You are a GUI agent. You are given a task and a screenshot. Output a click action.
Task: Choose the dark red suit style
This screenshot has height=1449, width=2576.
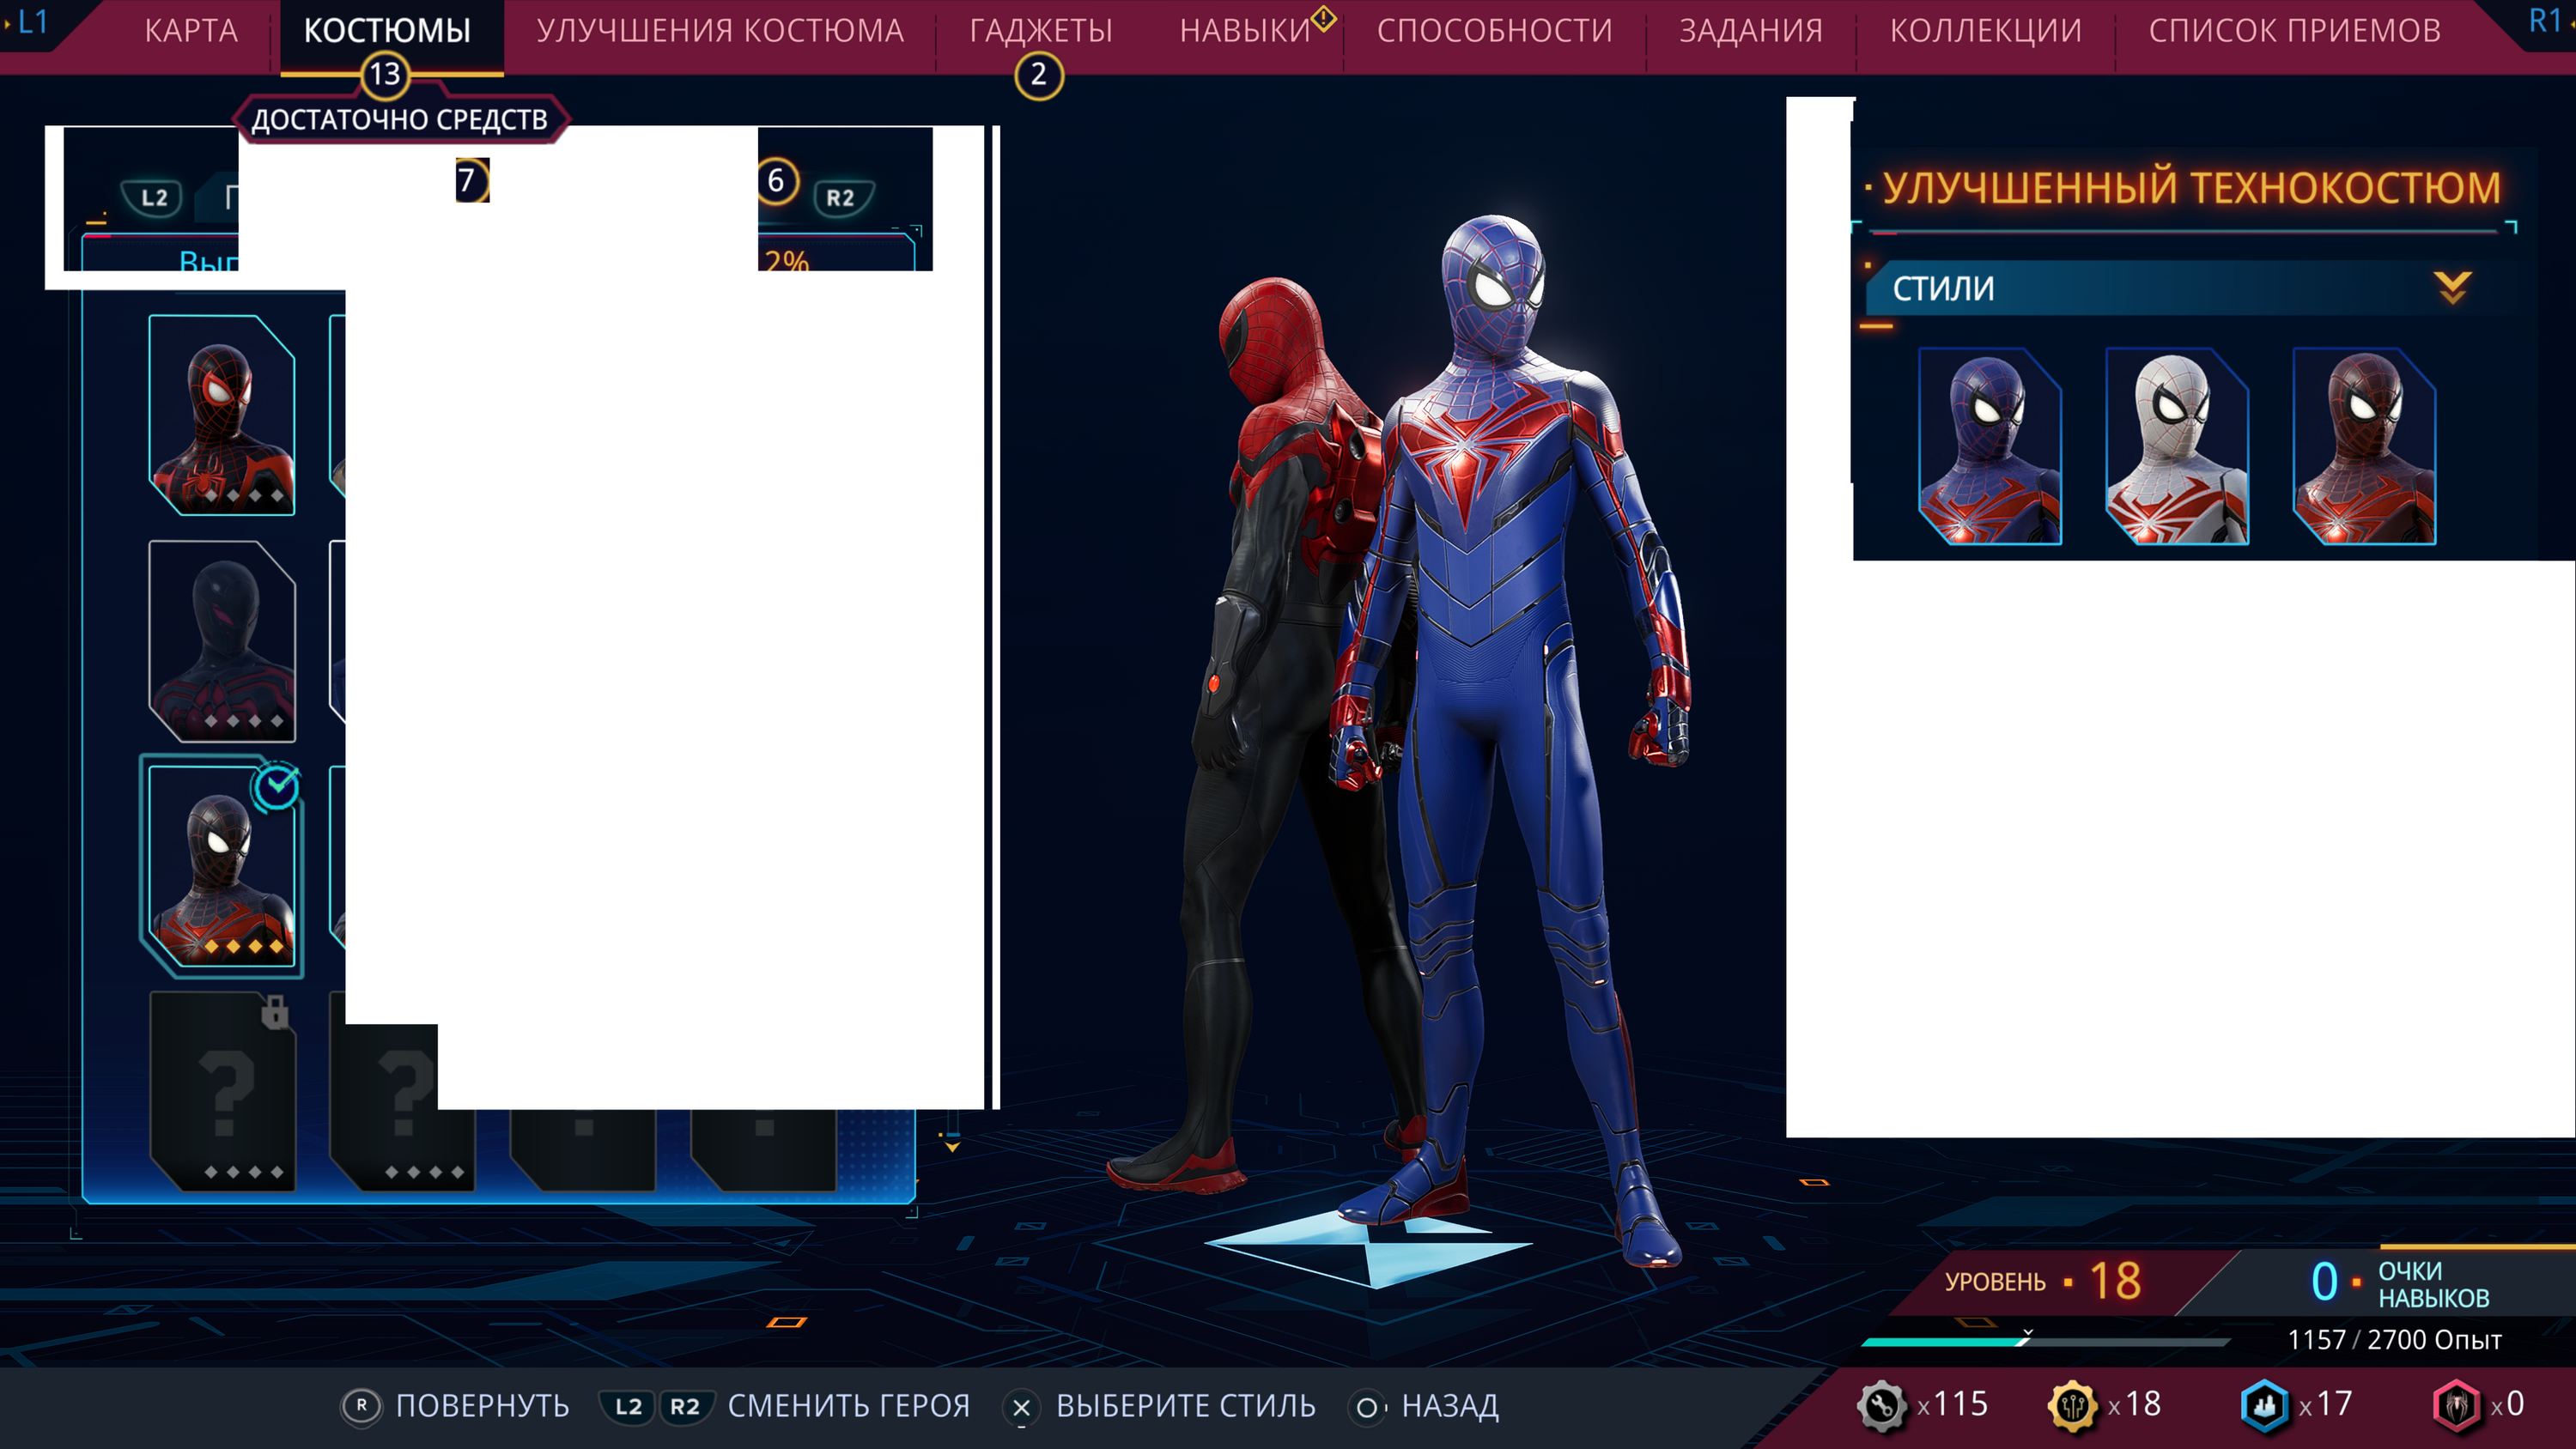tap(2364, 446)
